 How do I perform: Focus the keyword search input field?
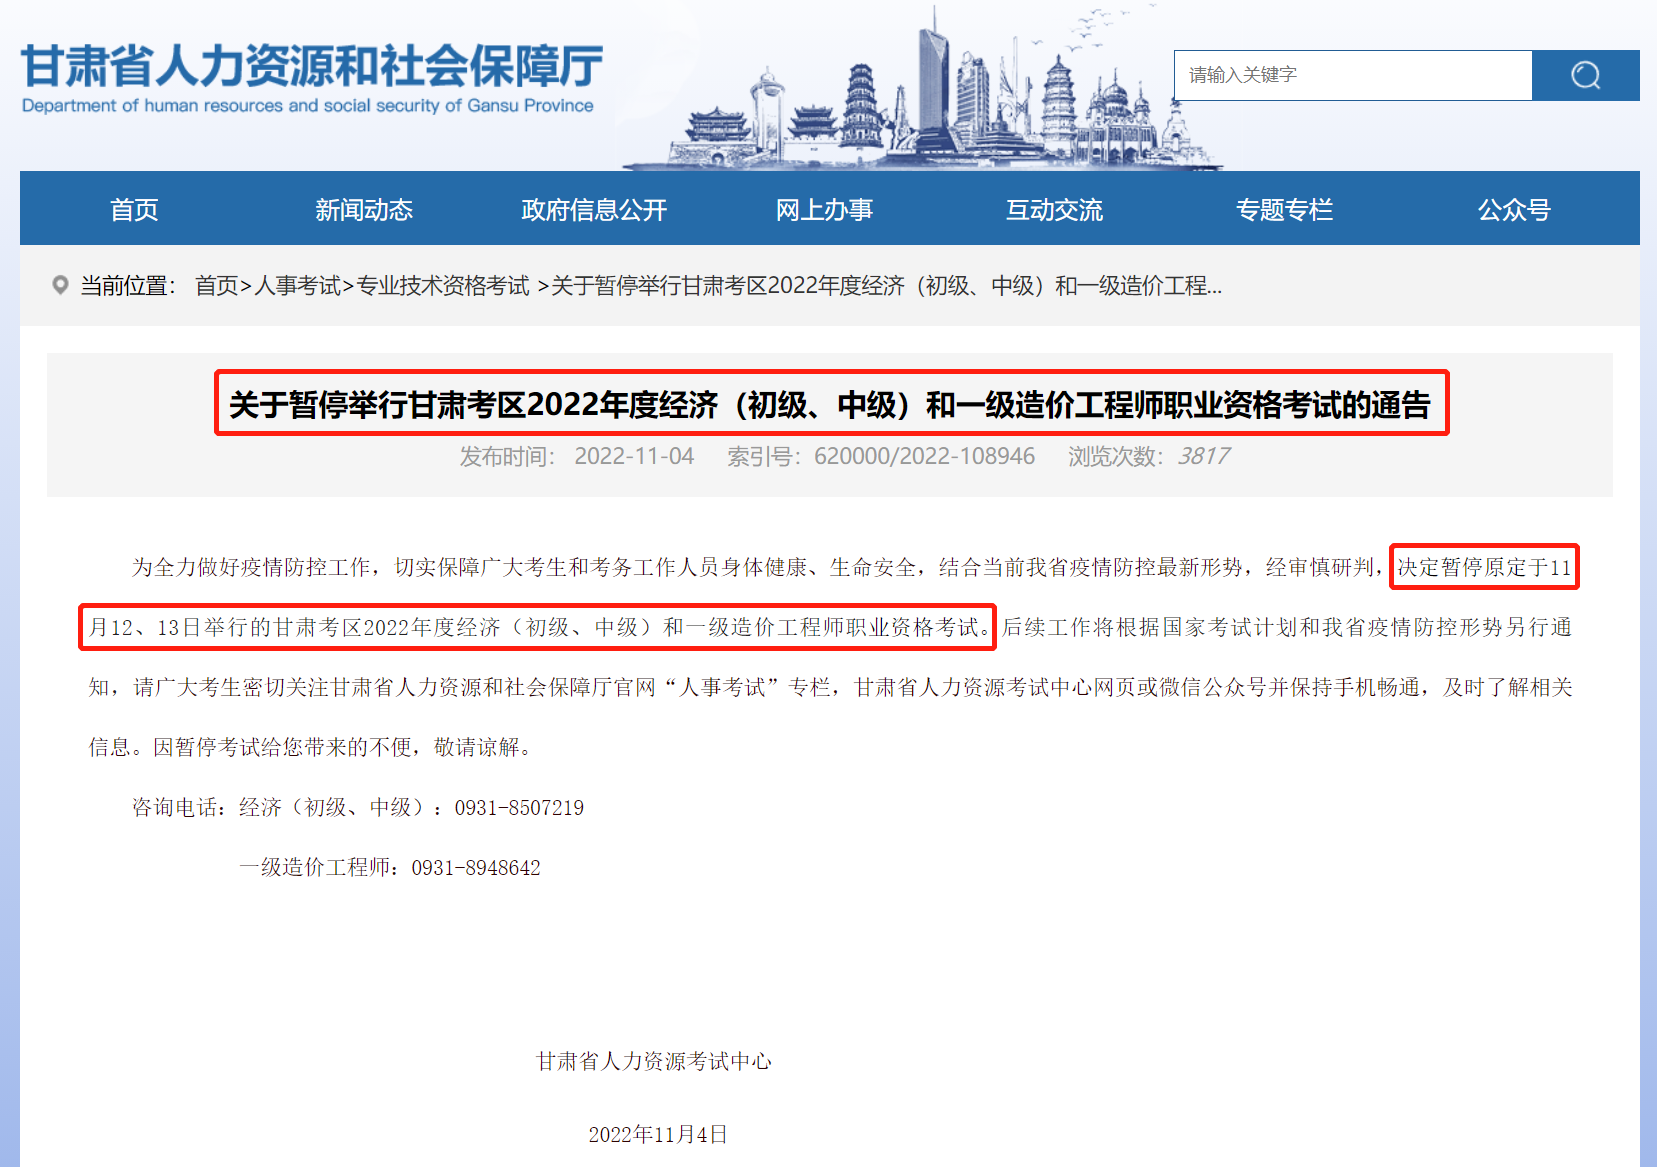click(x=1352, y=75)
